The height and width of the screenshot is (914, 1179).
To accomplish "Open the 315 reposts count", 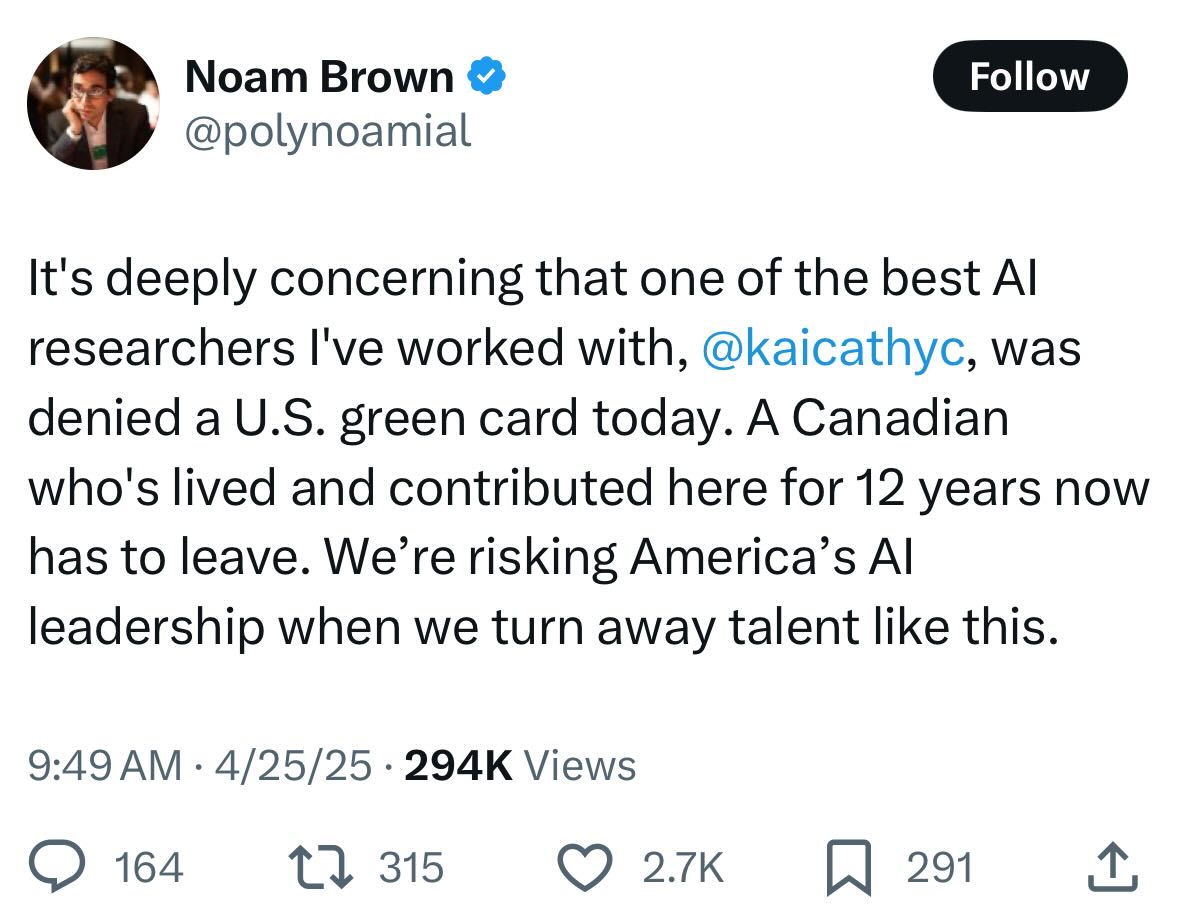I will point(411,867).
